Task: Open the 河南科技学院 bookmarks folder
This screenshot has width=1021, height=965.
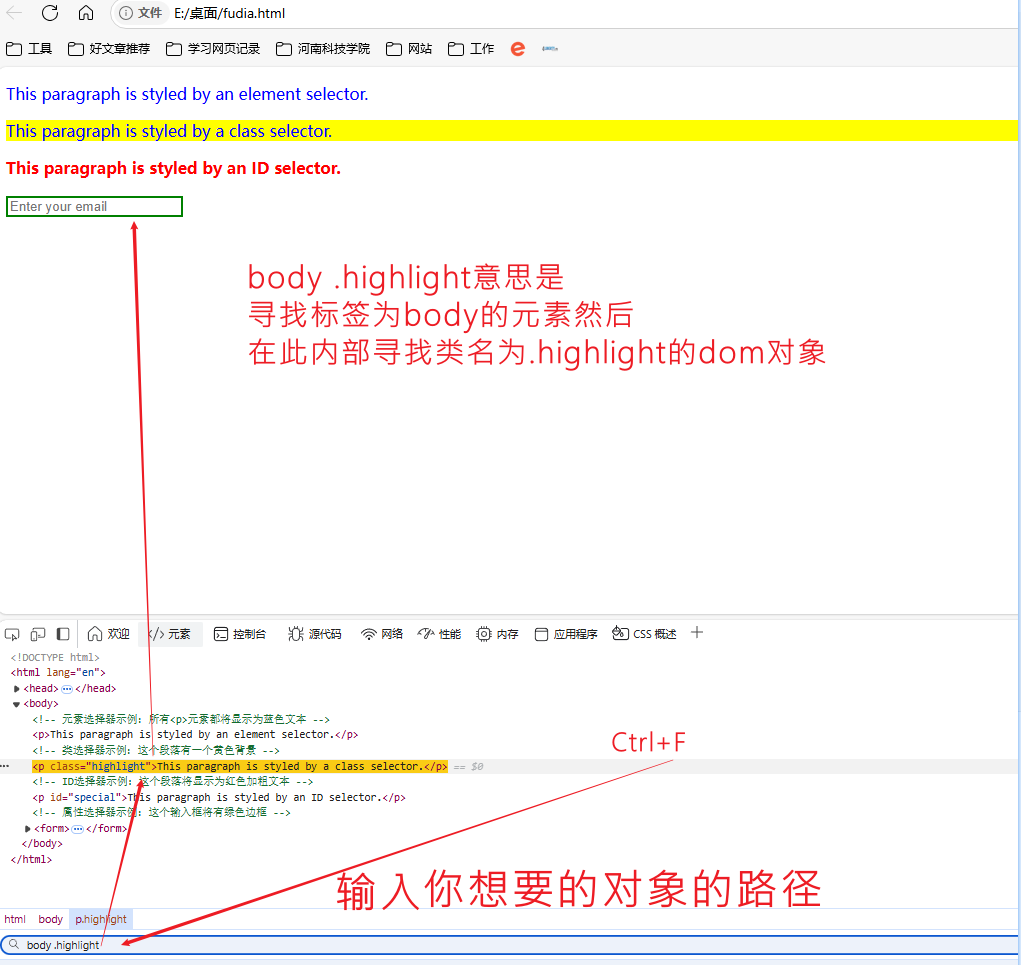Action: [323, 49]
